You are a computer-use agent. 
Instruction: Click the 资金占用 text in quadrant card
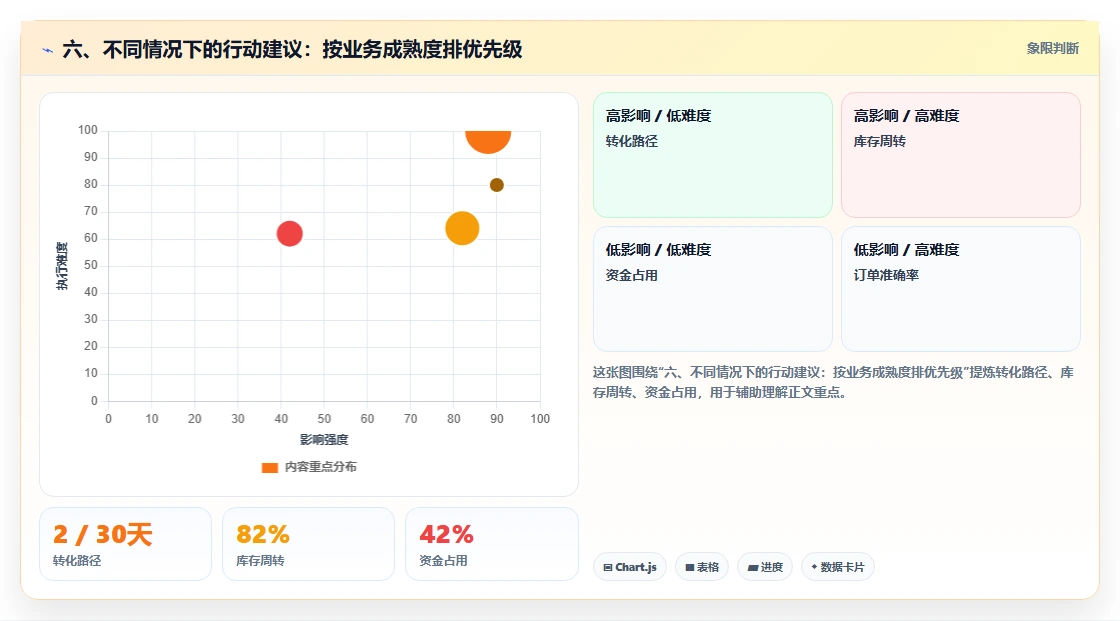pyautogui.click(x=631, y=275)
